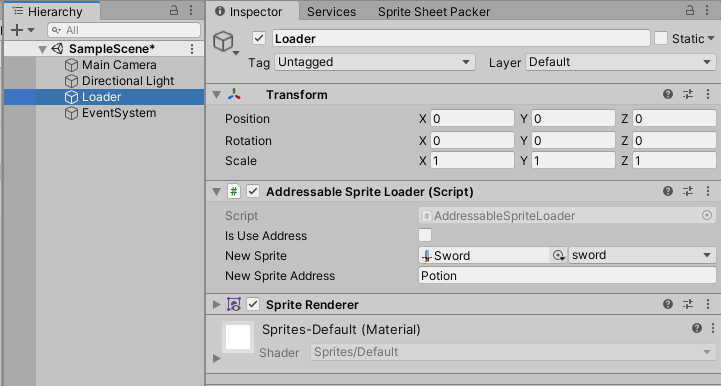Select Directional Light in Hierarchy
Viewport: 721px width, 386px height.
(x=128, y=81)
